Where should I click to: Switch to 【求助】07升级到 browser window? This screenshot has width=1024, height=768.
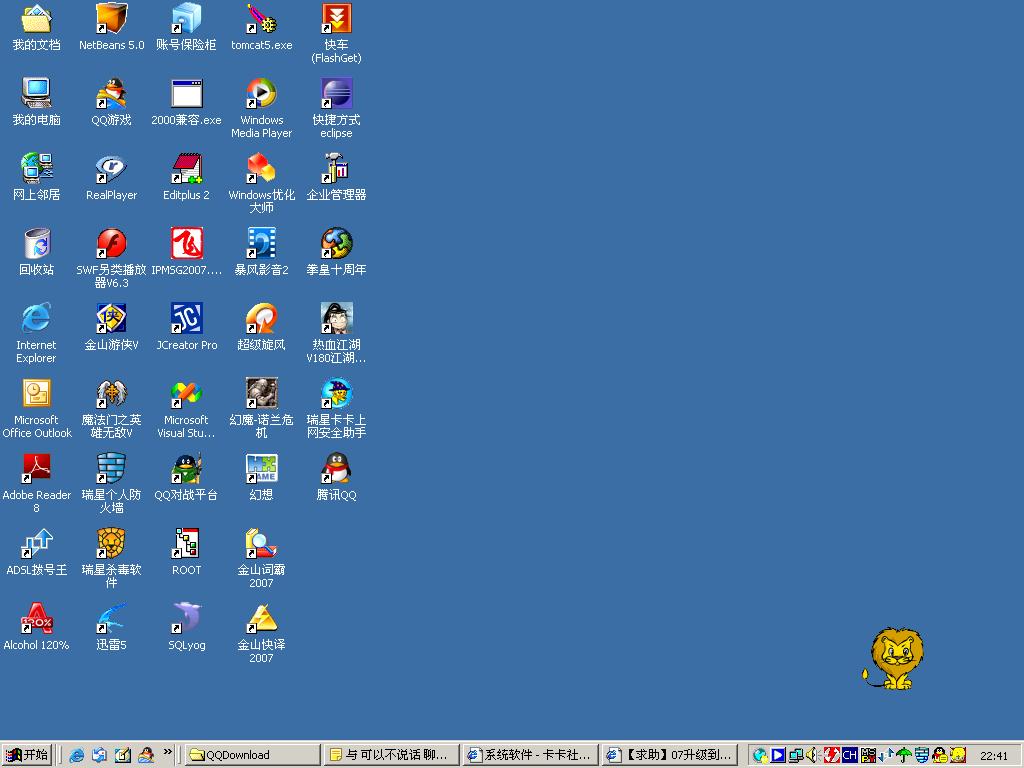[669, 755]
